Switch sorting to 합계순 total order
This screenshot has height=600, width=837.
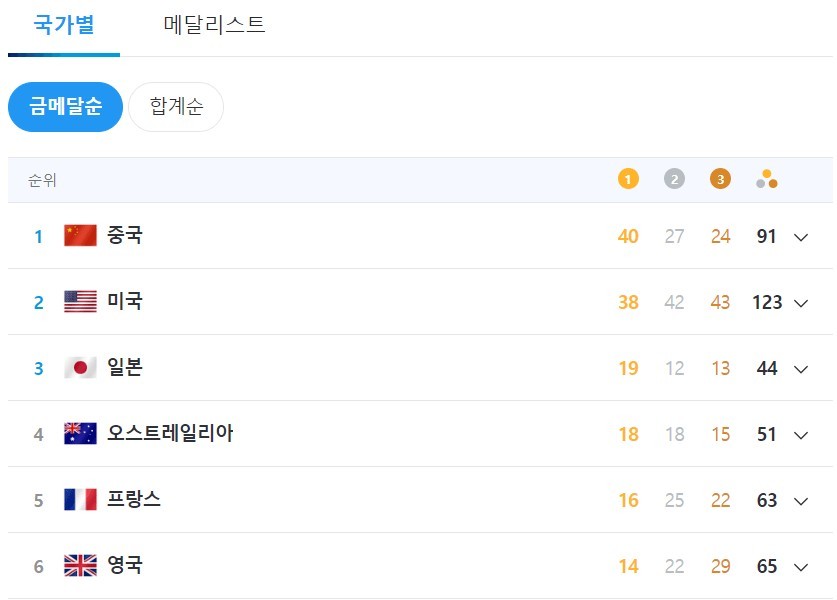(x=176, y=107)
